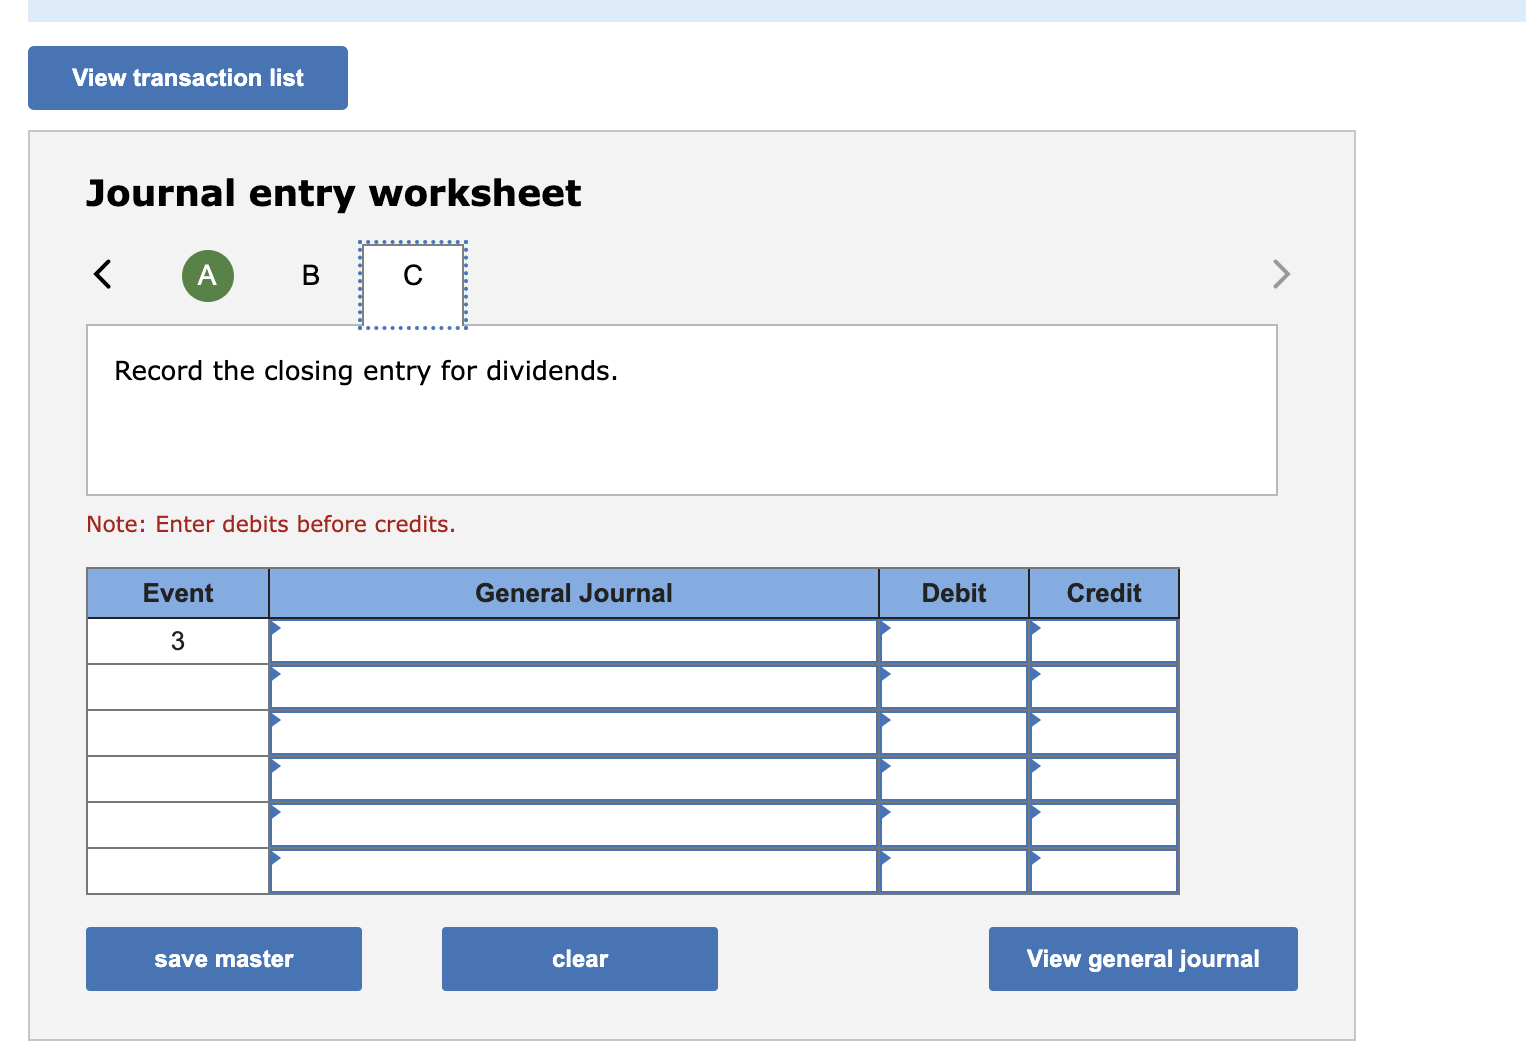Click the View transaction list button
This screenshot has width=1526, height=1058.
click(187, 77)
